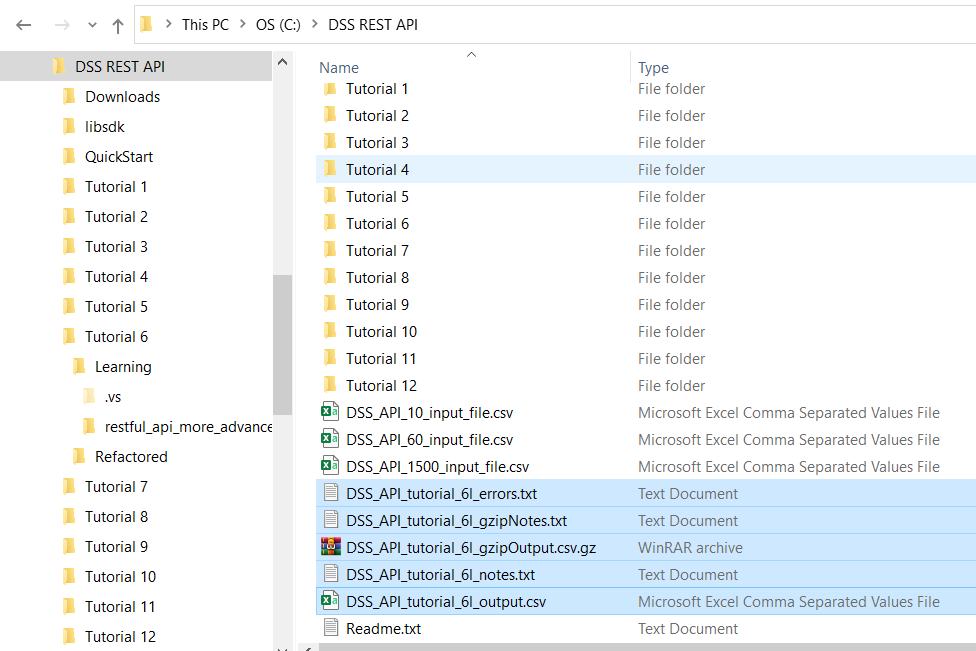This screenshot has height=651, width=976.
Task: Select Tutorial 11 in navigation tree
Action: point(120,607)
